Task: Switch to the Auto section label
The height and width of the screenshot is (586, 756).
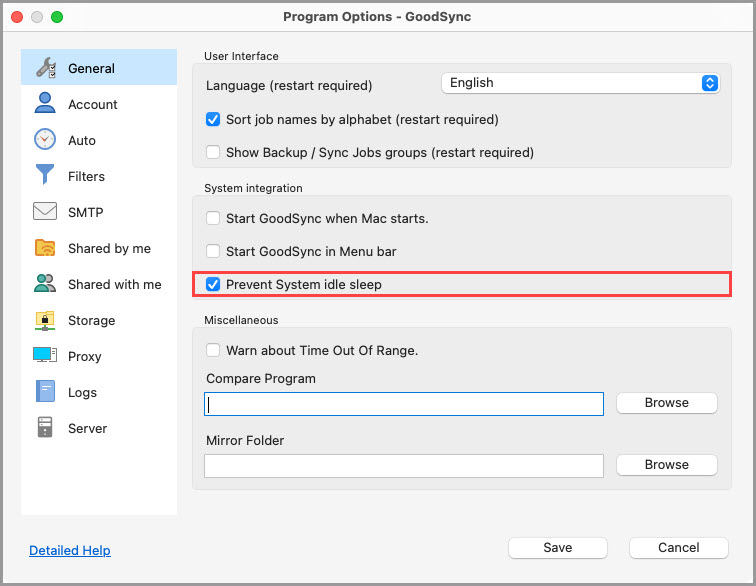Action: point(82,140)
